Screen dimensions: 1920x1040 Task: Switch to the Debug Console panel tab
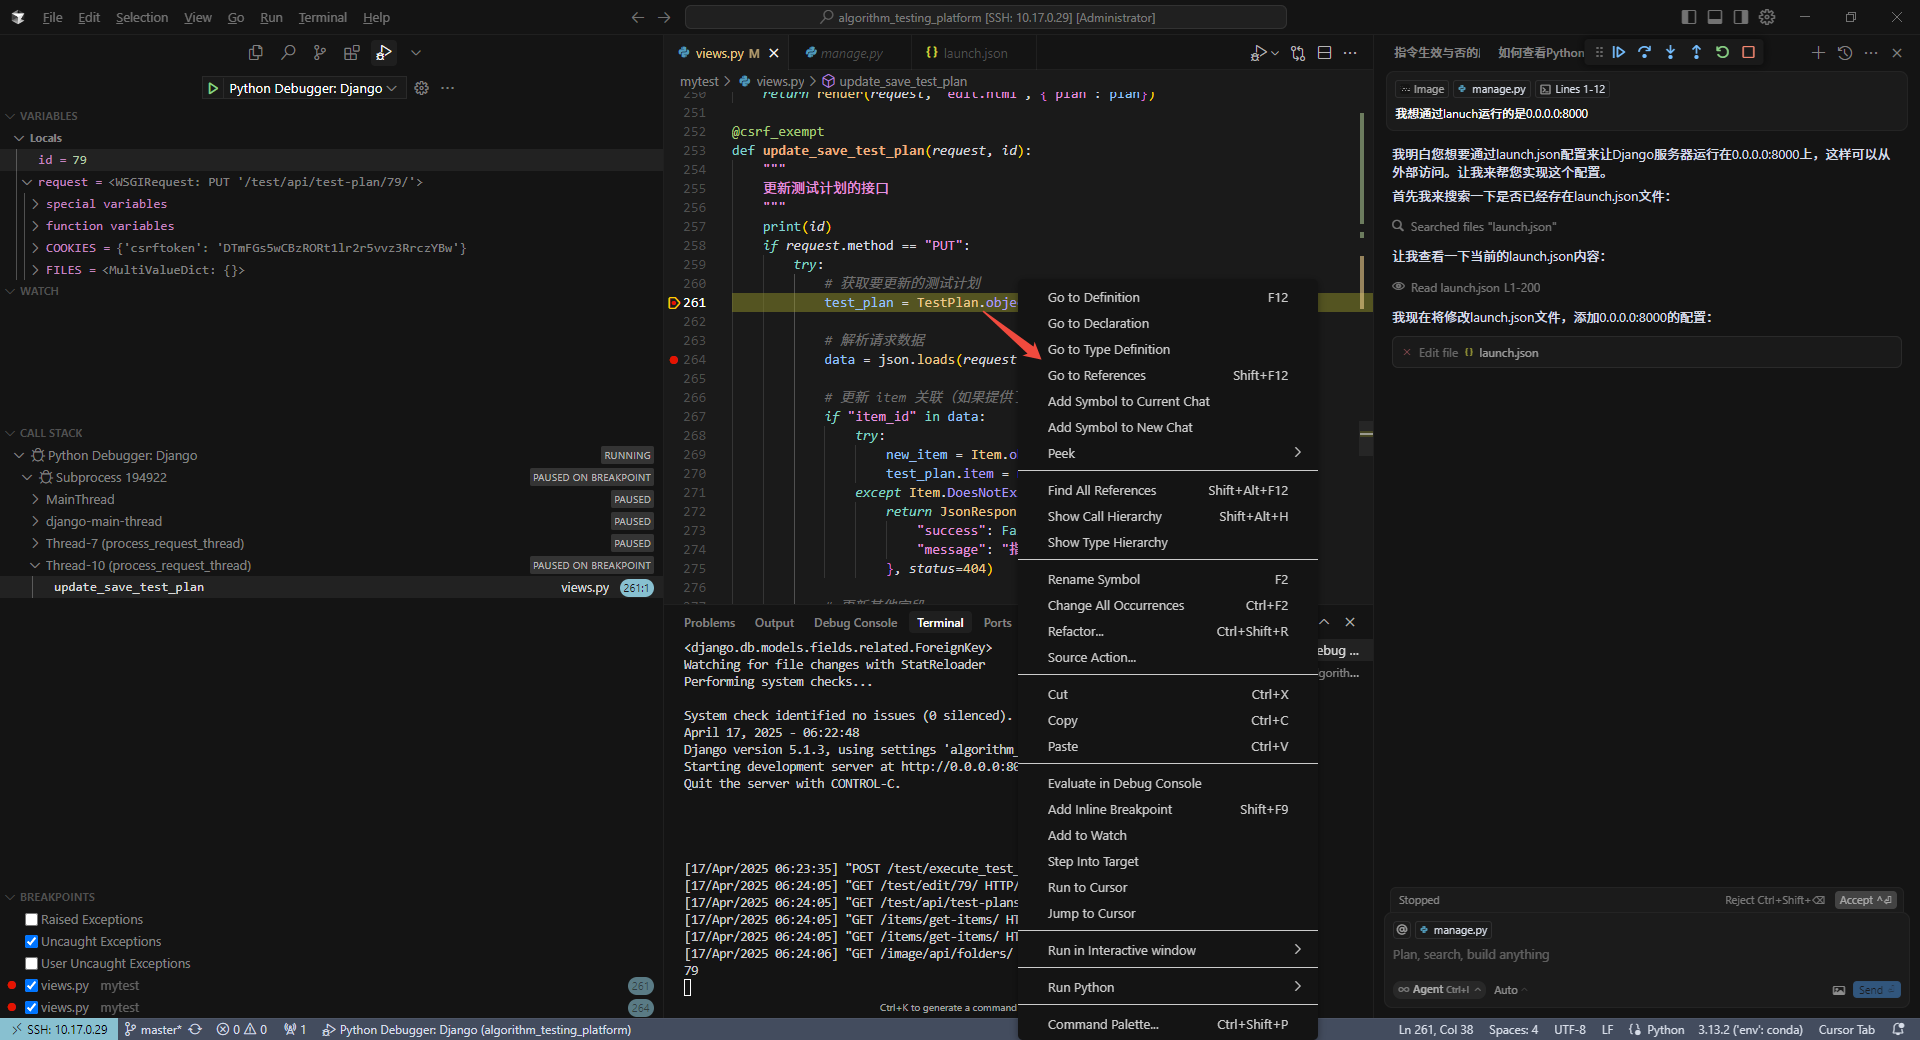(x=855, y=623)
